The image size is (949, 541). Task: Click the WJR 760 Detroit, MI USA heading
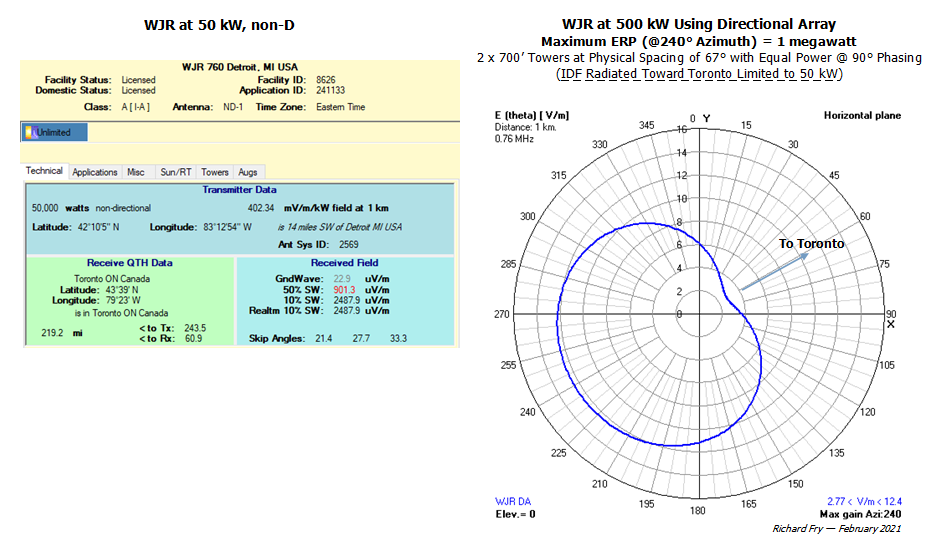pyautogui.click(x=240, y=67)
